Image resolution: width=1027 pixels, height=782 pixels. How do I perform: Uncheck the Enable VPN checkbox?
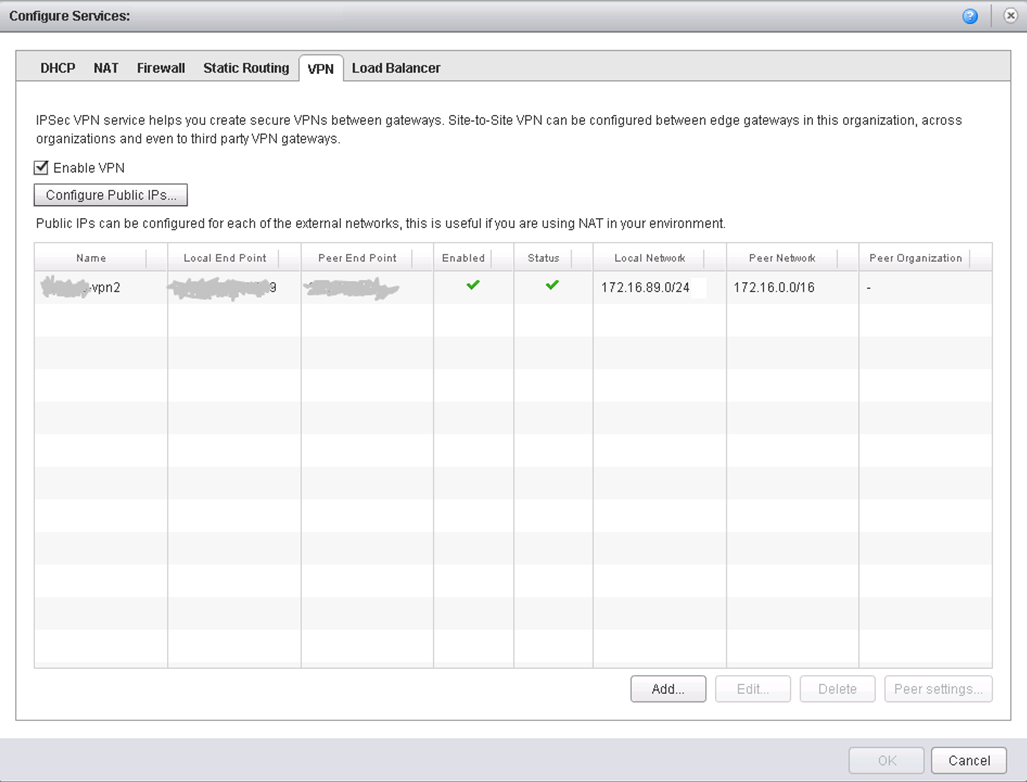click(x=42, y=168)
